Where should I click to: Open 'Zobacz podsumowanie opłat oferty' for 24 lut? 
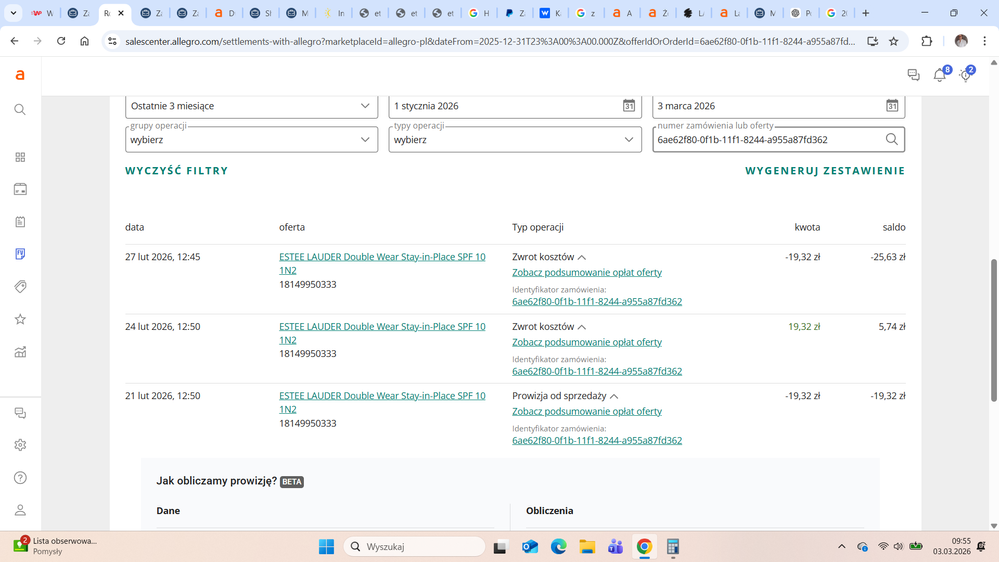pyautogui.click(x=587, y=342)
